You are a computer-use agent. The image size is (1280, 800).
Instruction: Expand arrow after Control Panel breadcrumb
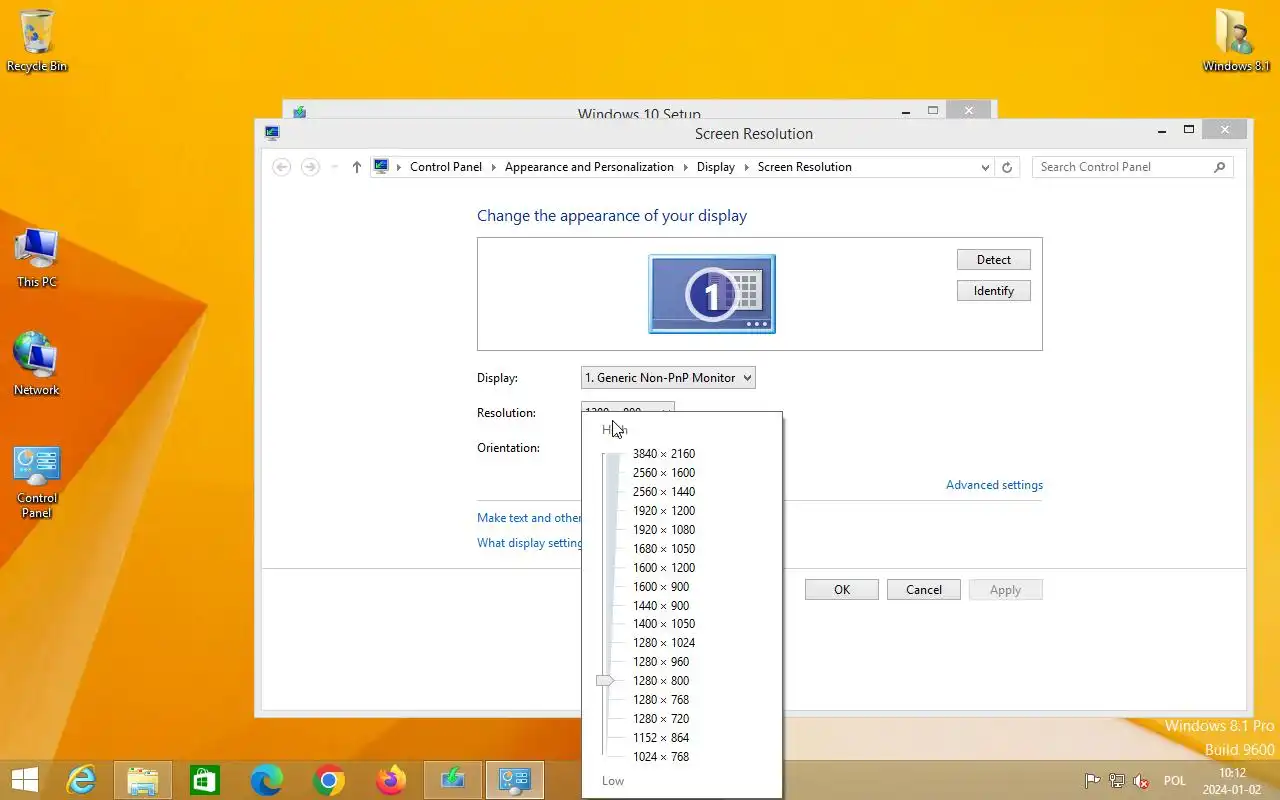coord(493,167)
